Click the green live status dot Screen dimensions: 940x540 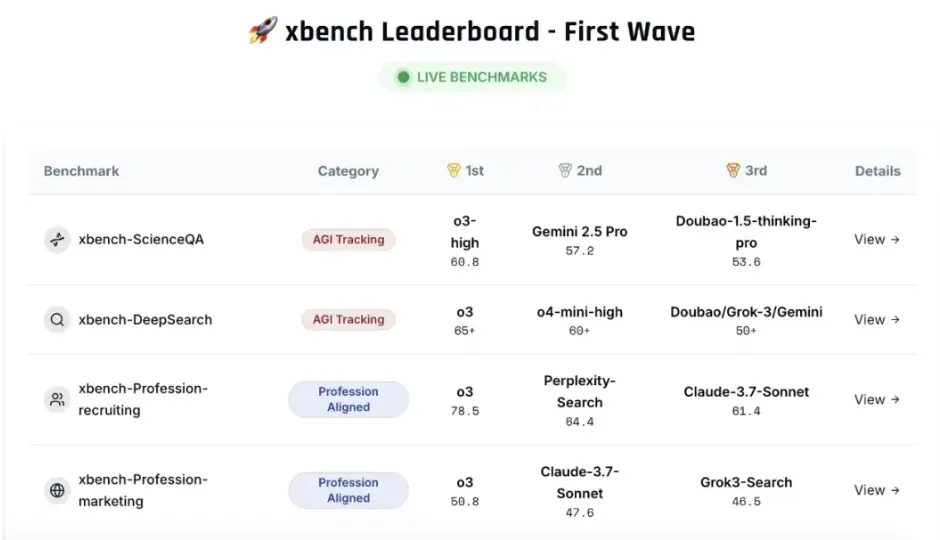click(x=403, y=77)
